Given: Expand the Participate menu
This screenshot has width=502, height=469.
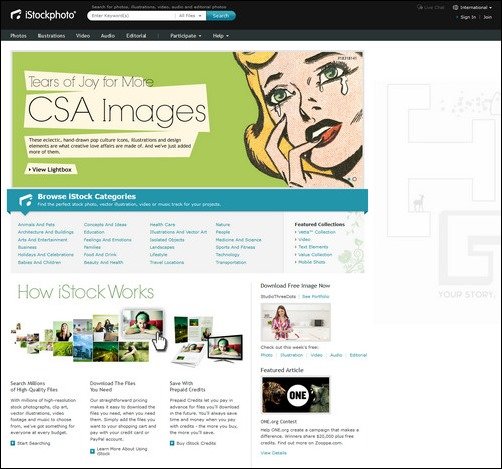Looking at the screenshot, I should pos(186,36).
